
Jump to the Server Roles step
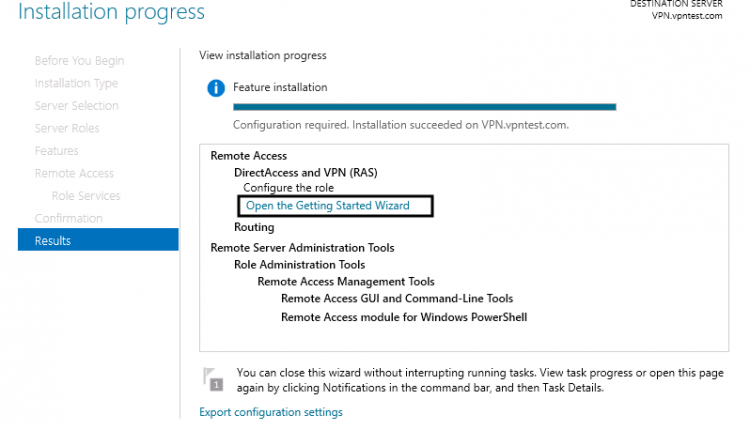tap(67, 128)
